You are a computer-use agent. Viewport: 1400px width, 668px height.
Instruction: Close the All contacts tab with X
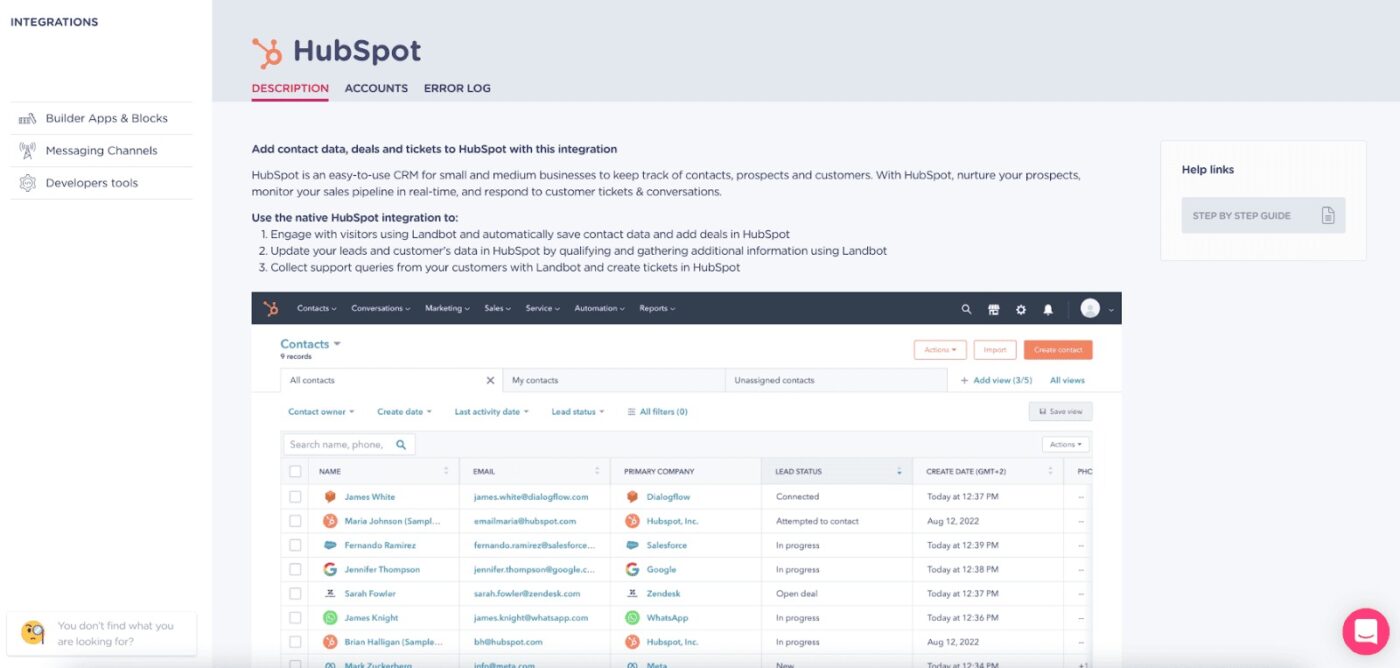(490, 380)
